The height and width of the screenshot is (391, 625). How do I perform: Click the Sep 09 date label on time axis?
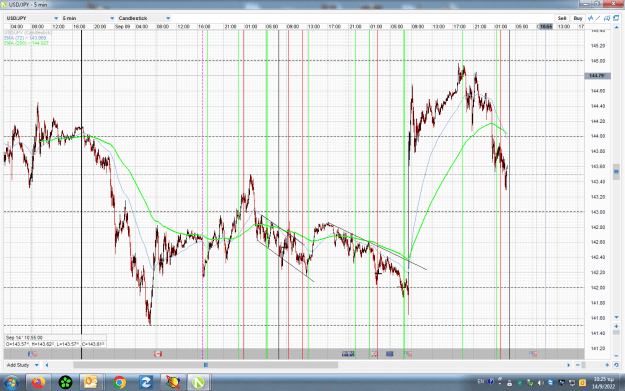[x=122, y=27]
